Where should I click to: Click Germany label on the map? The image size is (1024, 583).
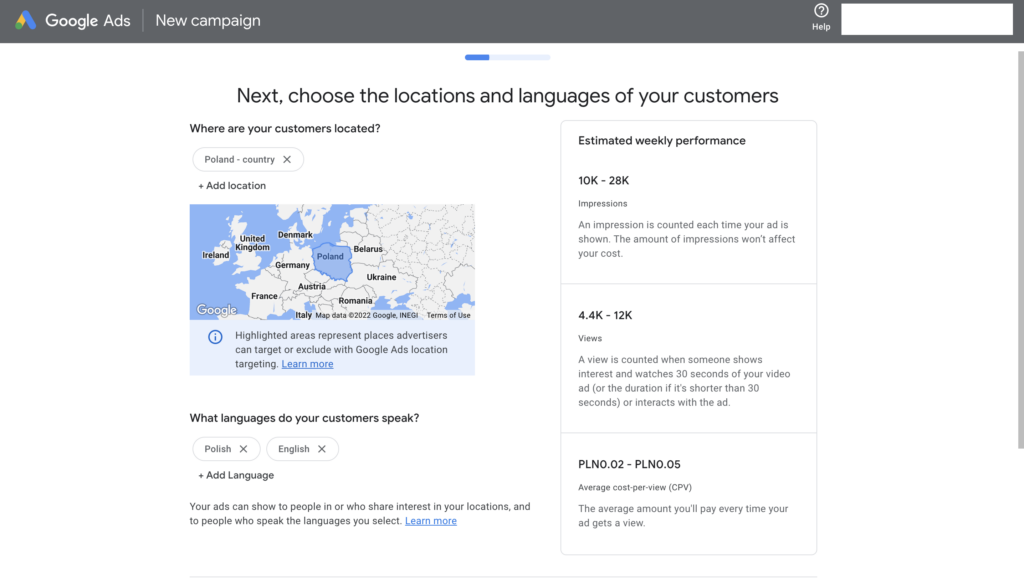(x=292, y=265)
